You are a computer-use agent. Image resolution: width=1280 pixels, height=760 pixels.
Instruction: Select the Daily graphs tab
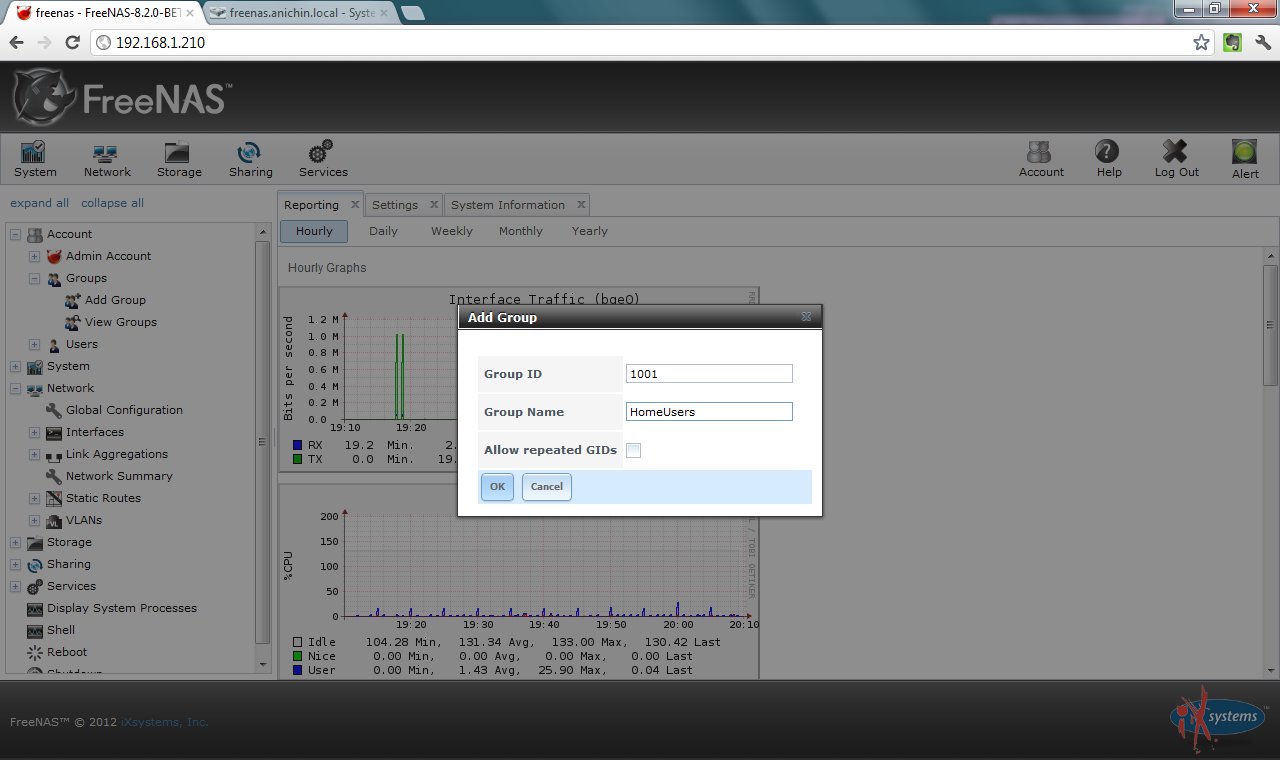[x=383, y=231]
